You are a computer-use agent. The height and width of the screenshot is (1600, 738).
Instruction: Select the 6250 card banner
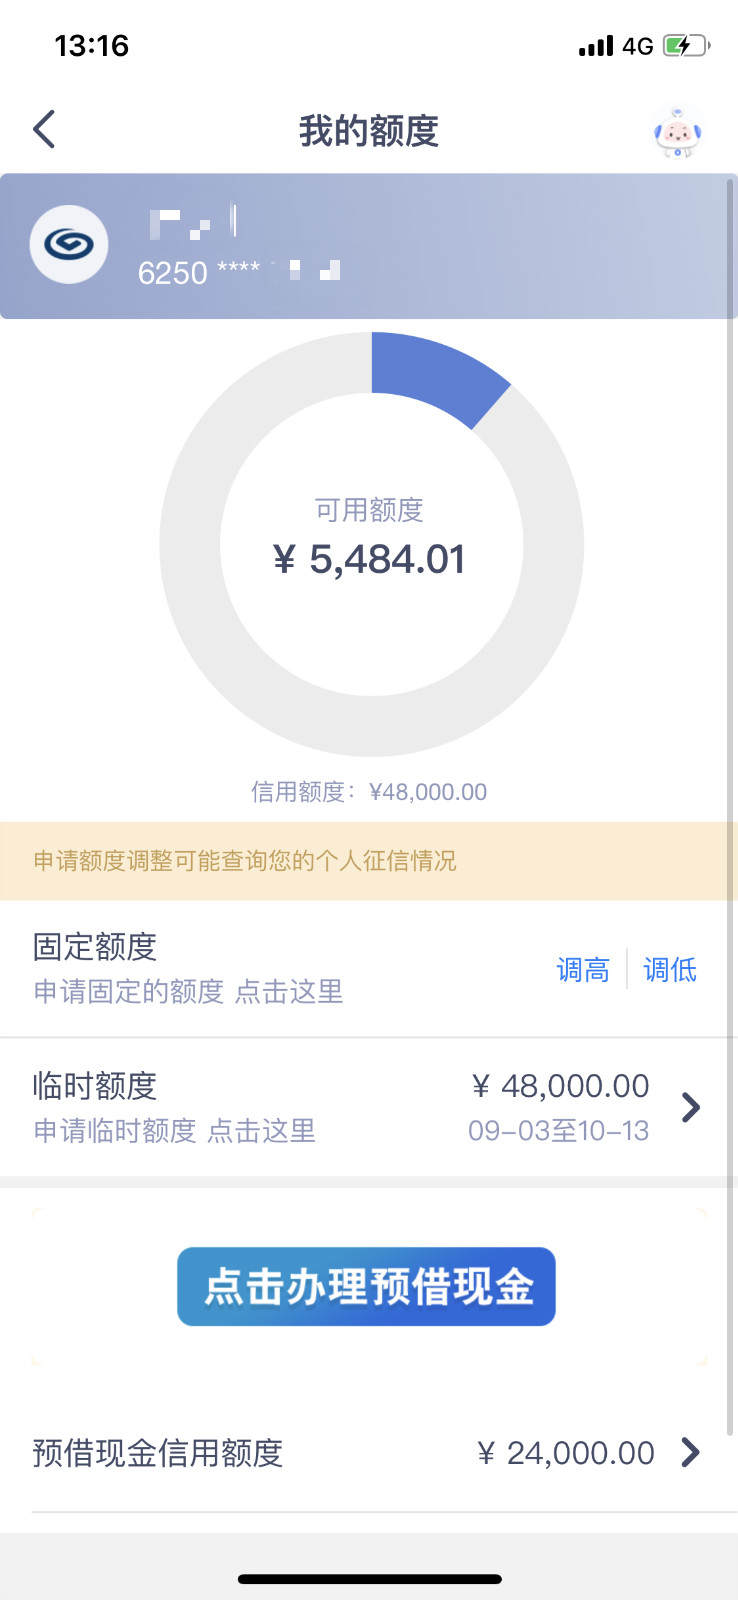coord(369,246)
